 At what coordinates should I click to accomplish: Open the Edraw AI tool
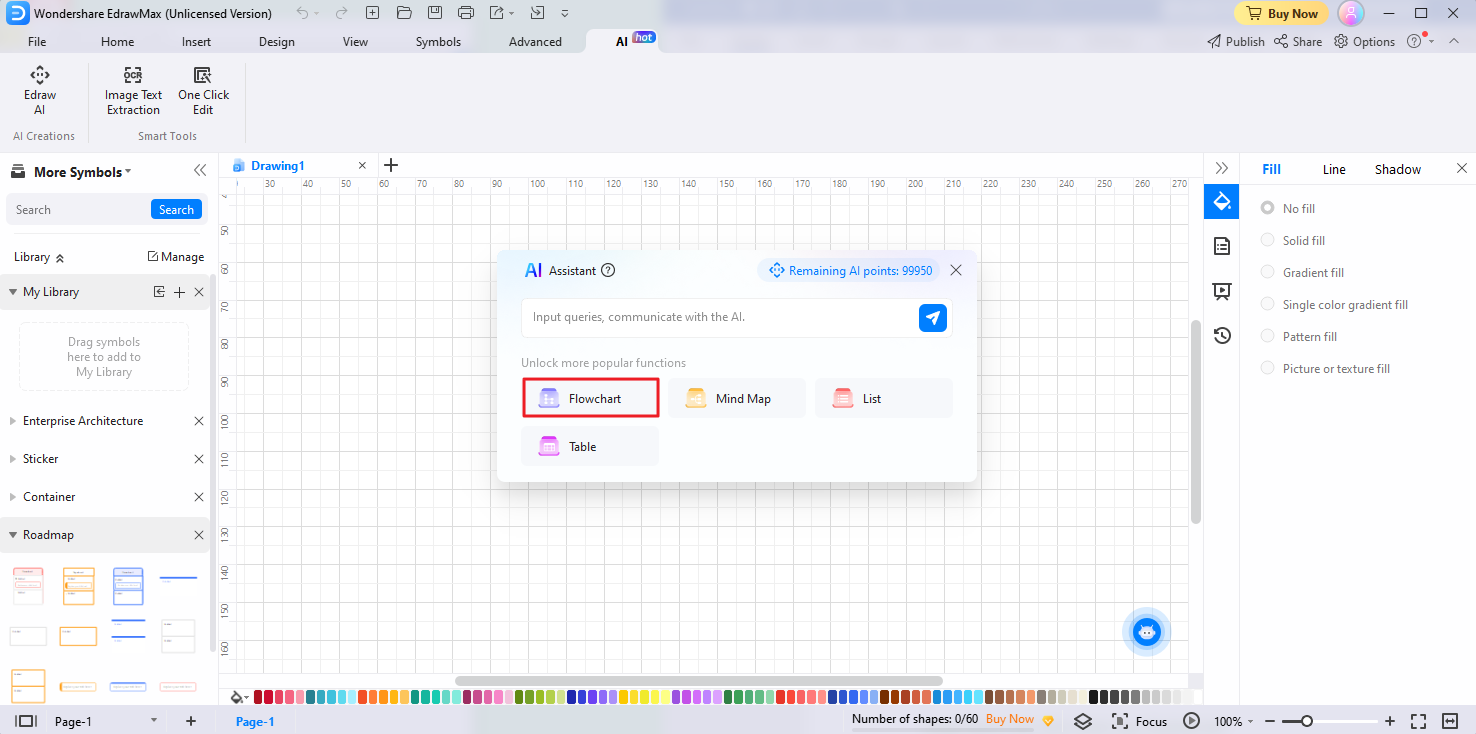click(x=40, y=91)
